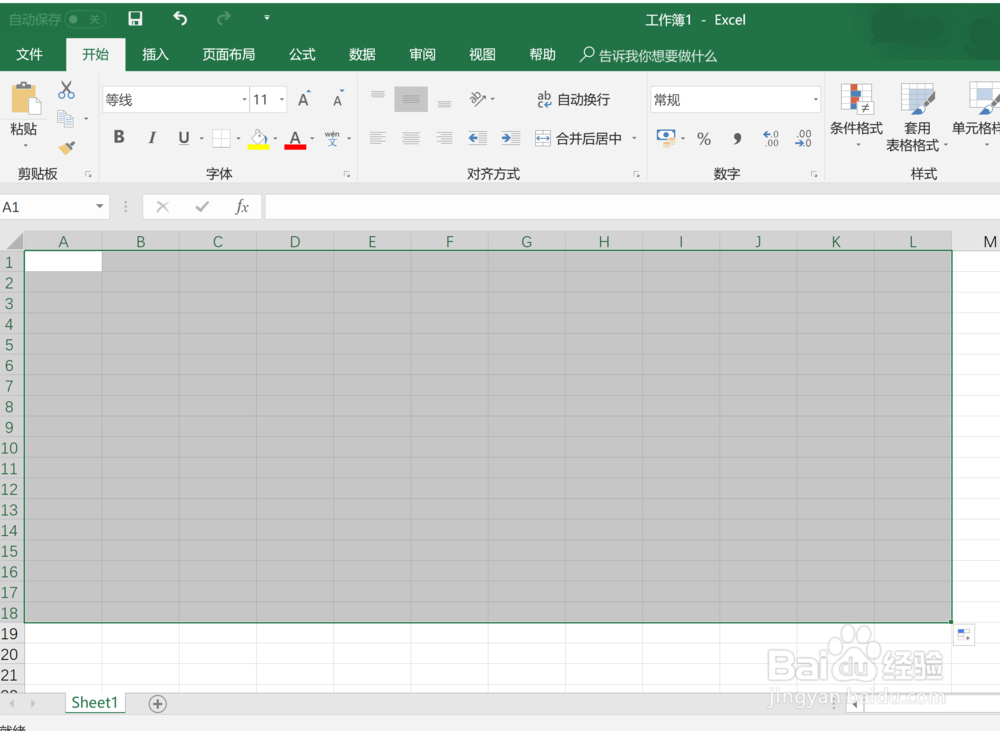Viewport: 1000px width, 731px height.
Task: Center text horizontally in cells
Action: [411, 138]
